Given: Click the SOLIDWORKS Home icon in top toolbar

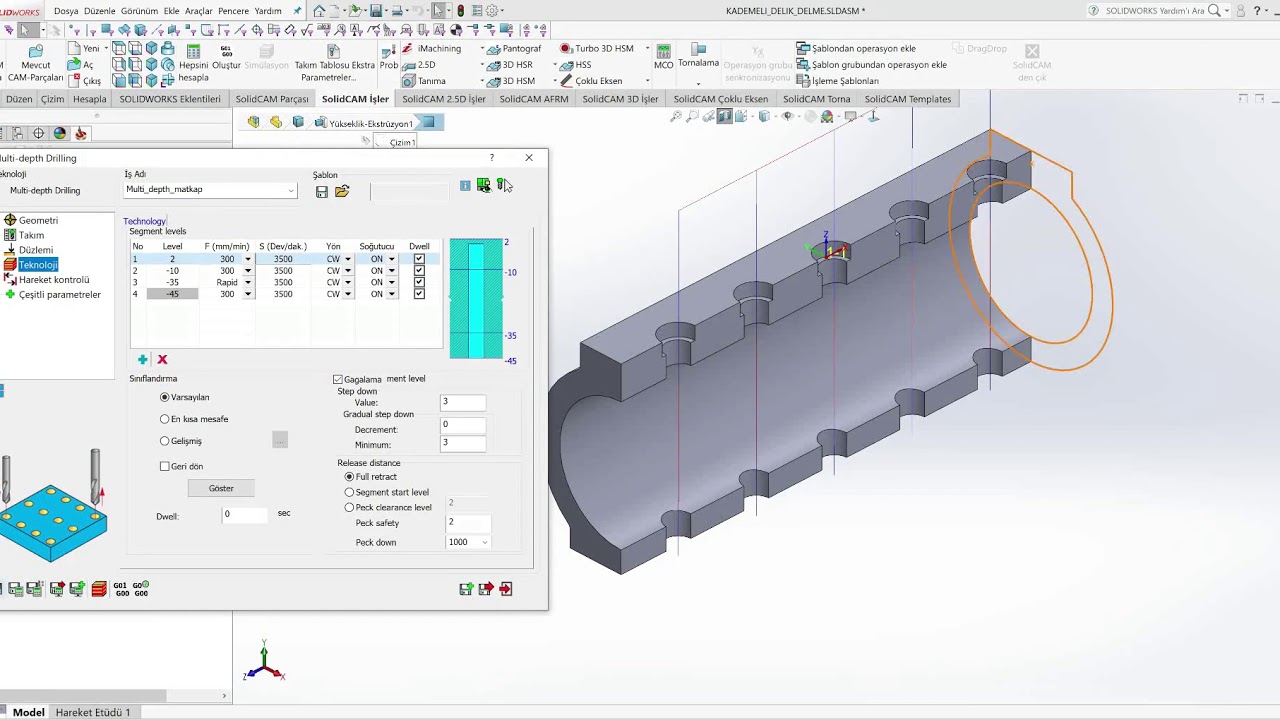Looking at the screenshot, I should pyautogui.click(x=319, y=11).
